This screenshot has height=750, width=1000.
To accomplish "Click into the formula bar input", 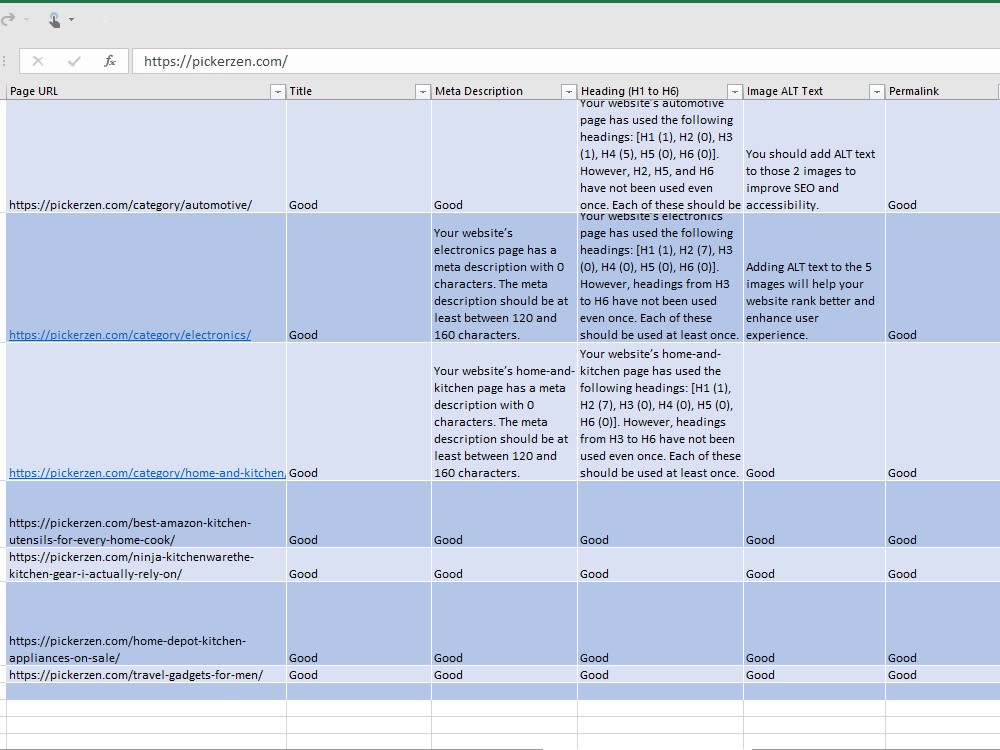I will point(566,61).
